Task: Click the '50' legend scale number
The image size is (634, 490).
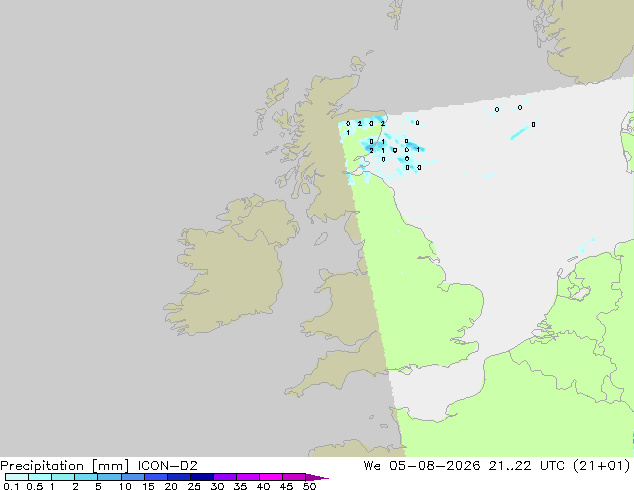Action: pos(310,486)
